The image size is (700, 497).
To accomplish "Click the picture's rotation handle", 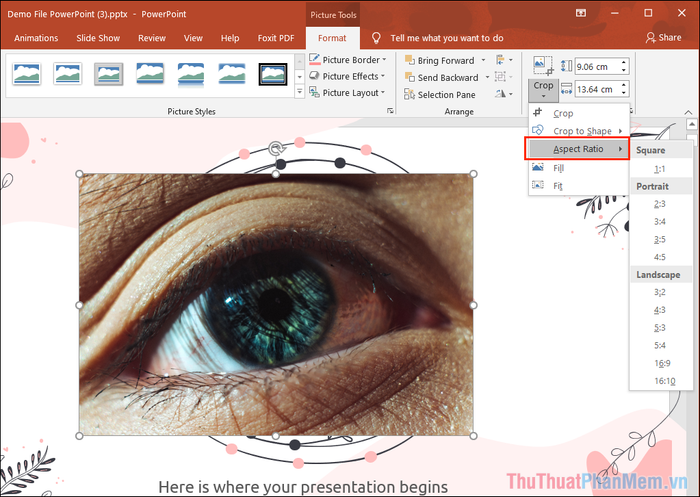I will [x=276, y=149].
